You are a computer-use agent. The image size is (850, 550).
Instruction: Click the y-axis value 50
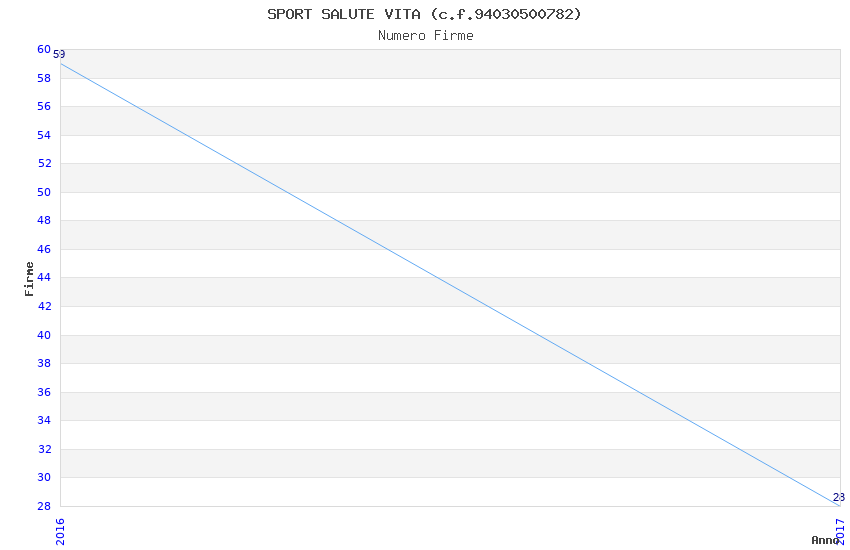44,192
